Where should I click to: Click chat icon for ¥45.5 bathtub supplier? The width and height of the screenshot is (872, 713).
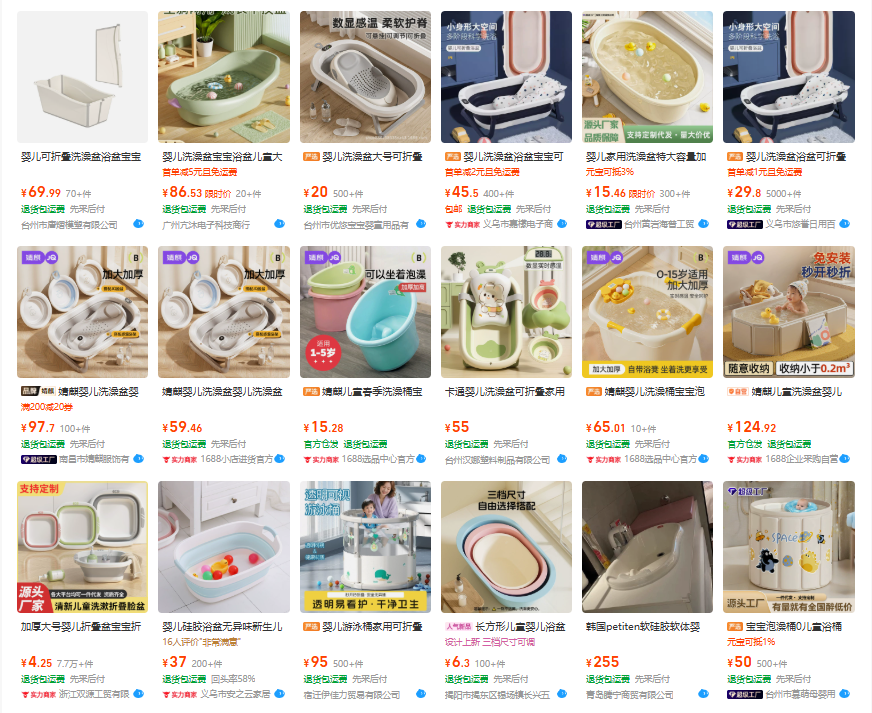click(562, 224)
